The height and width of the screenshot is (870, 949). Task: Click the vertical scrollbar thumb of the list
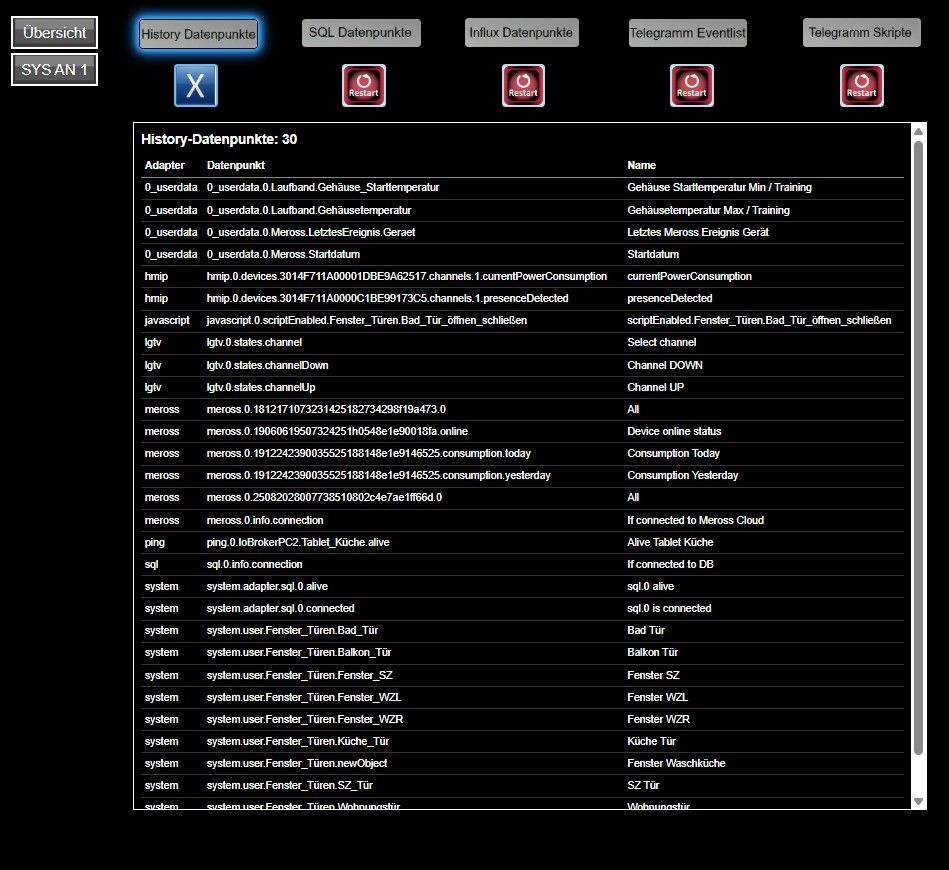click(918, 448)
